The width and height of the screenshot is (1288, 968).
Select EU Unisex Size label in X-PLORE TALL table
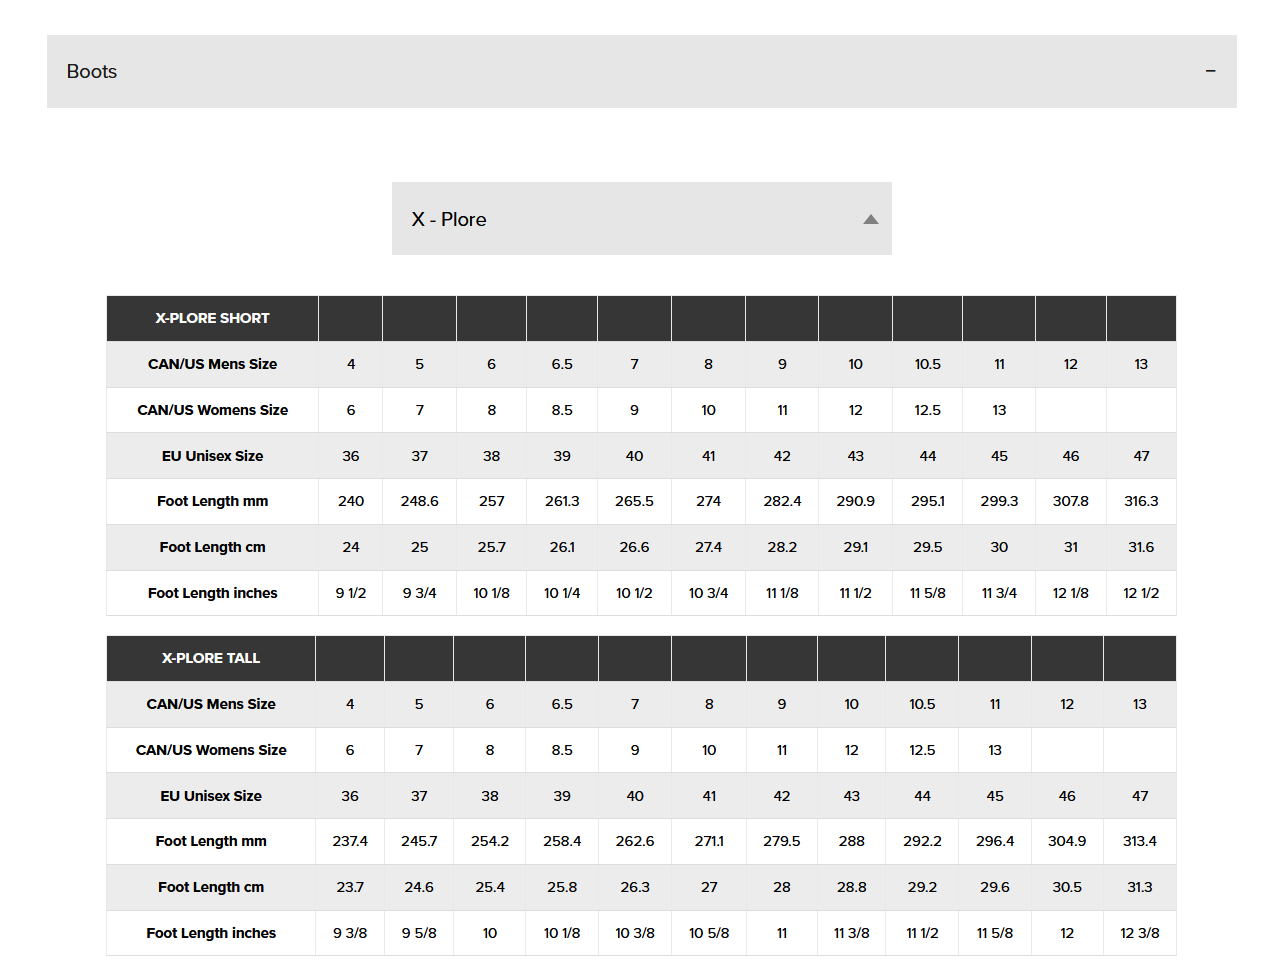(x=211, y=796)
